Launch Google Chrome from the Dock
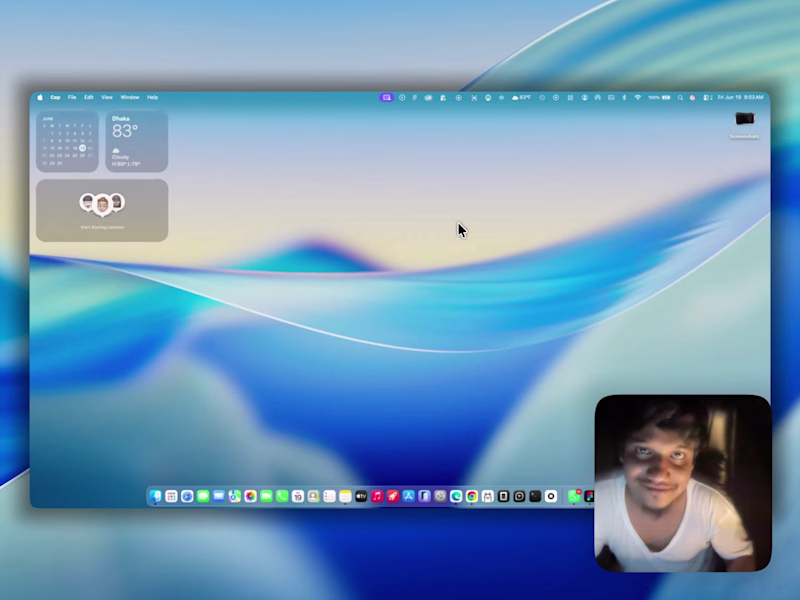 coord(472,496)
